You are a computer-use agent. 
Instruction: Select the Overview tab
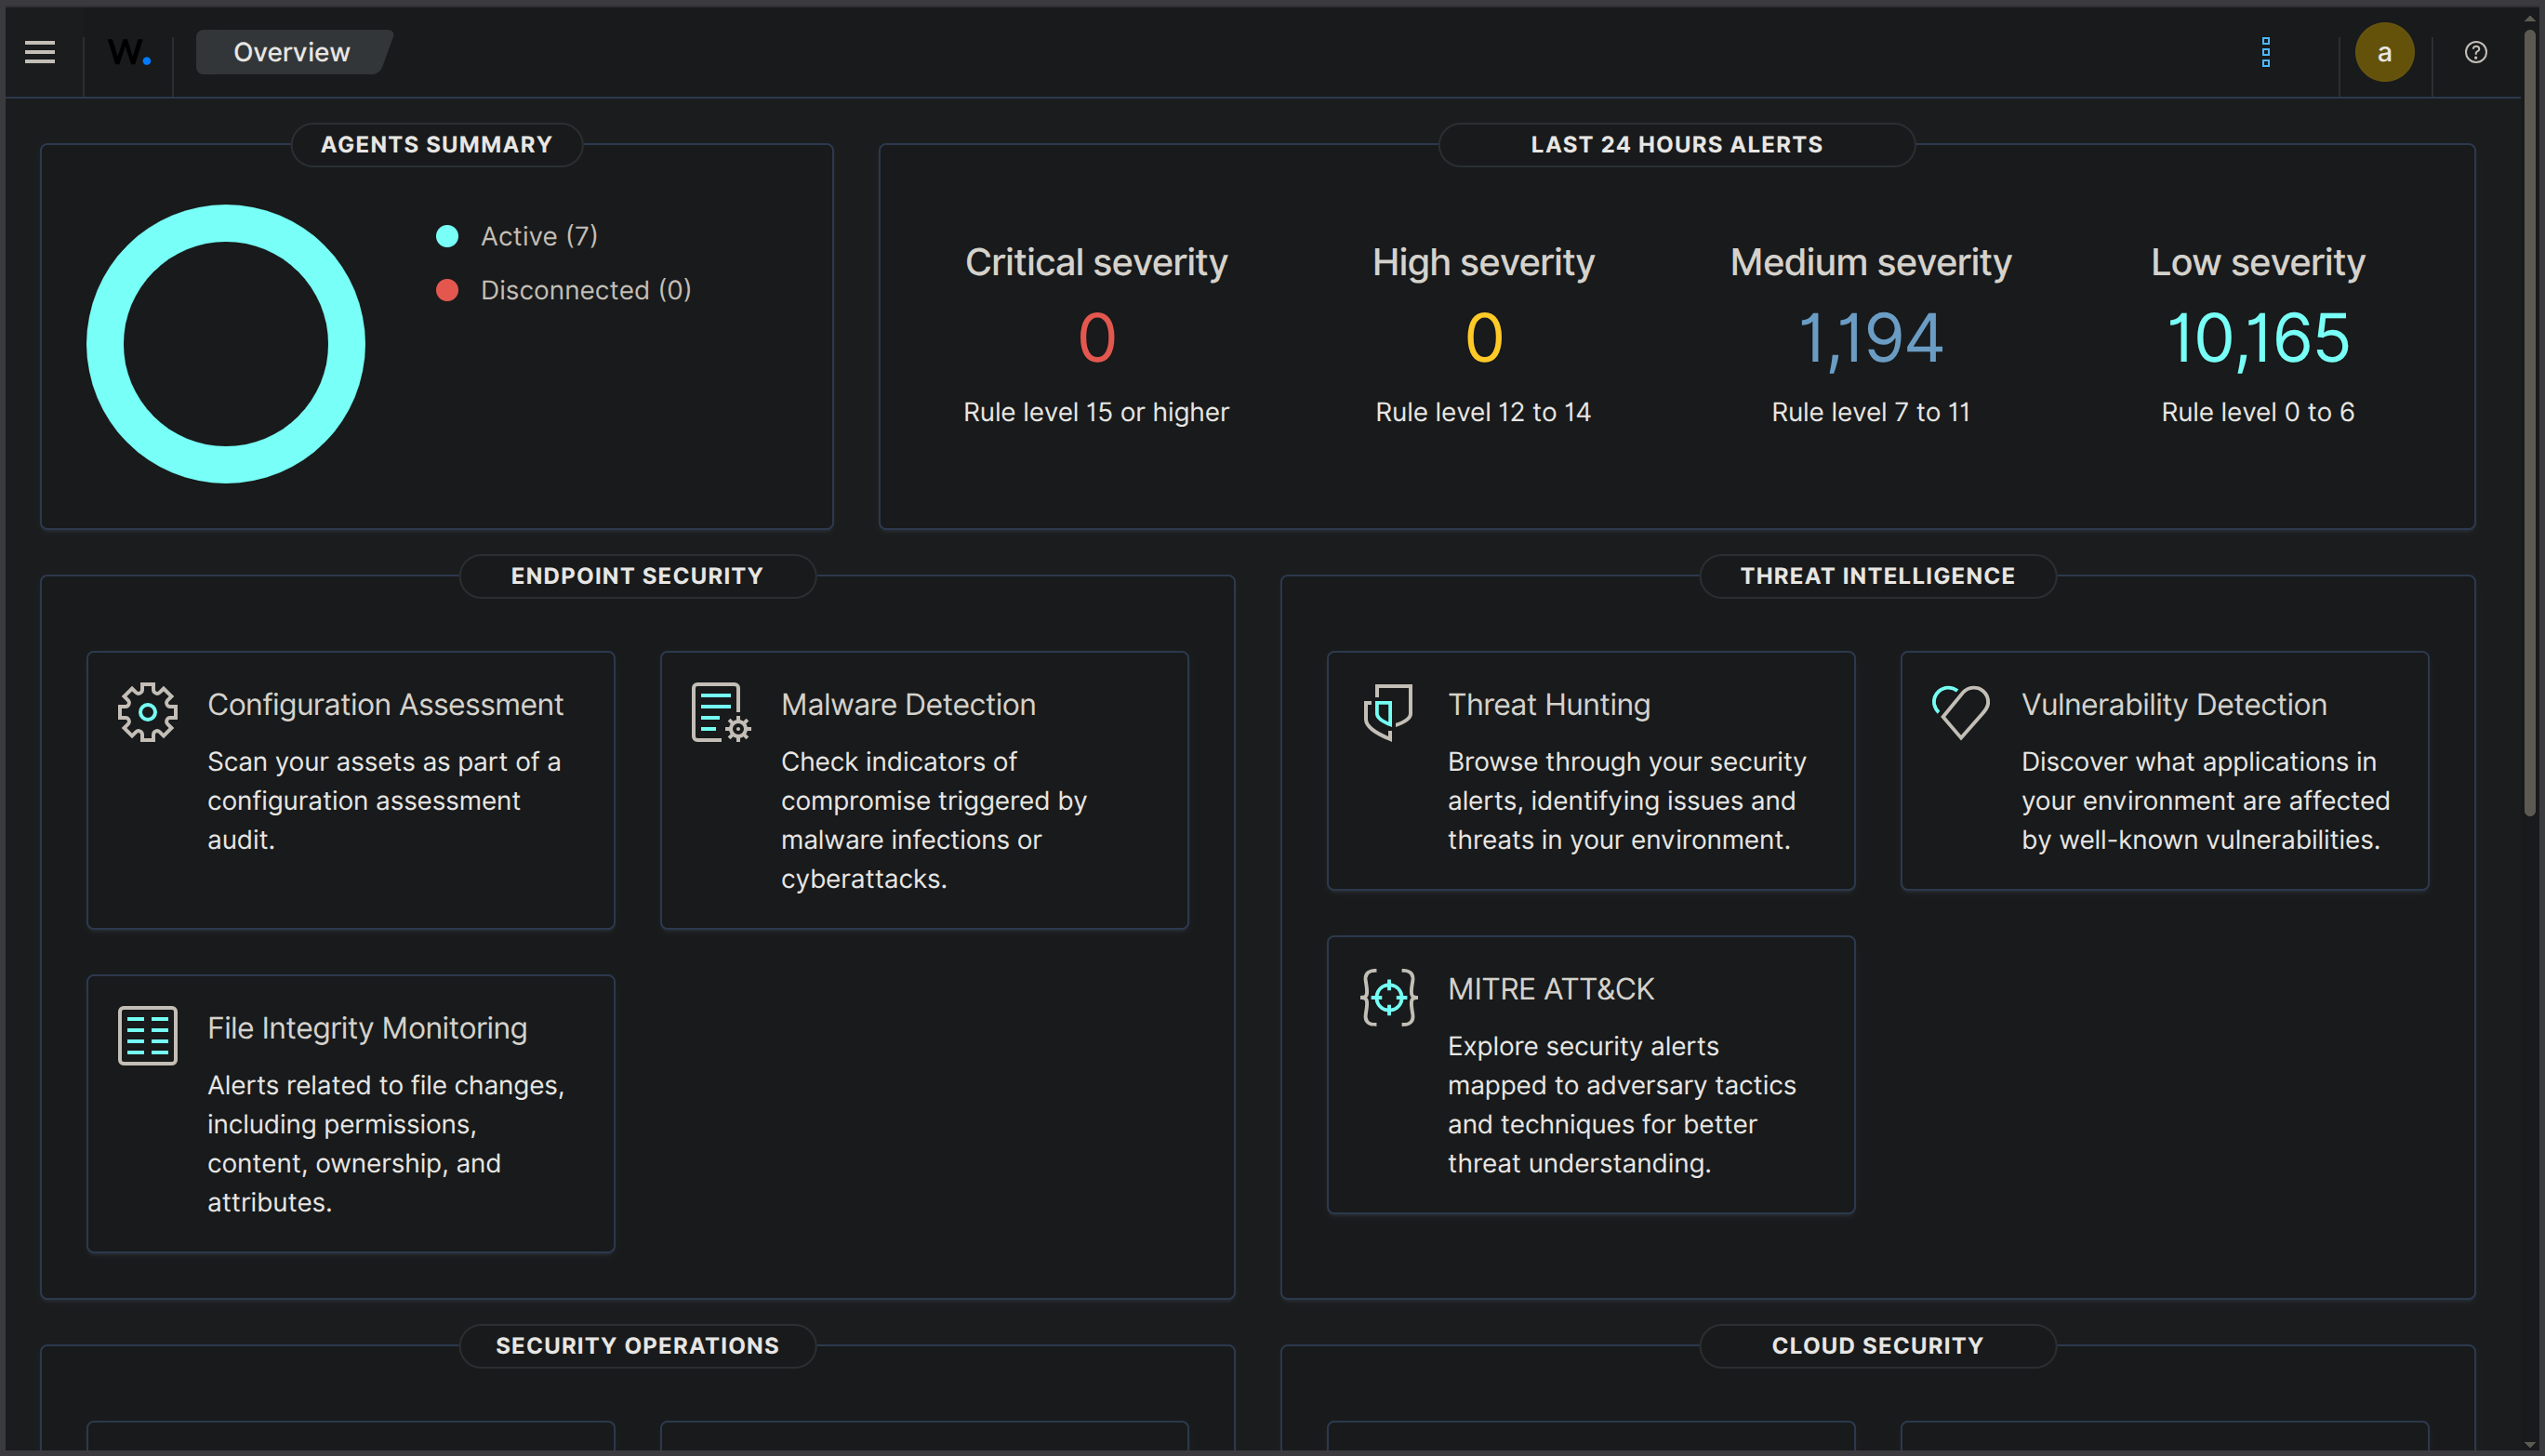tap(291, 52)
